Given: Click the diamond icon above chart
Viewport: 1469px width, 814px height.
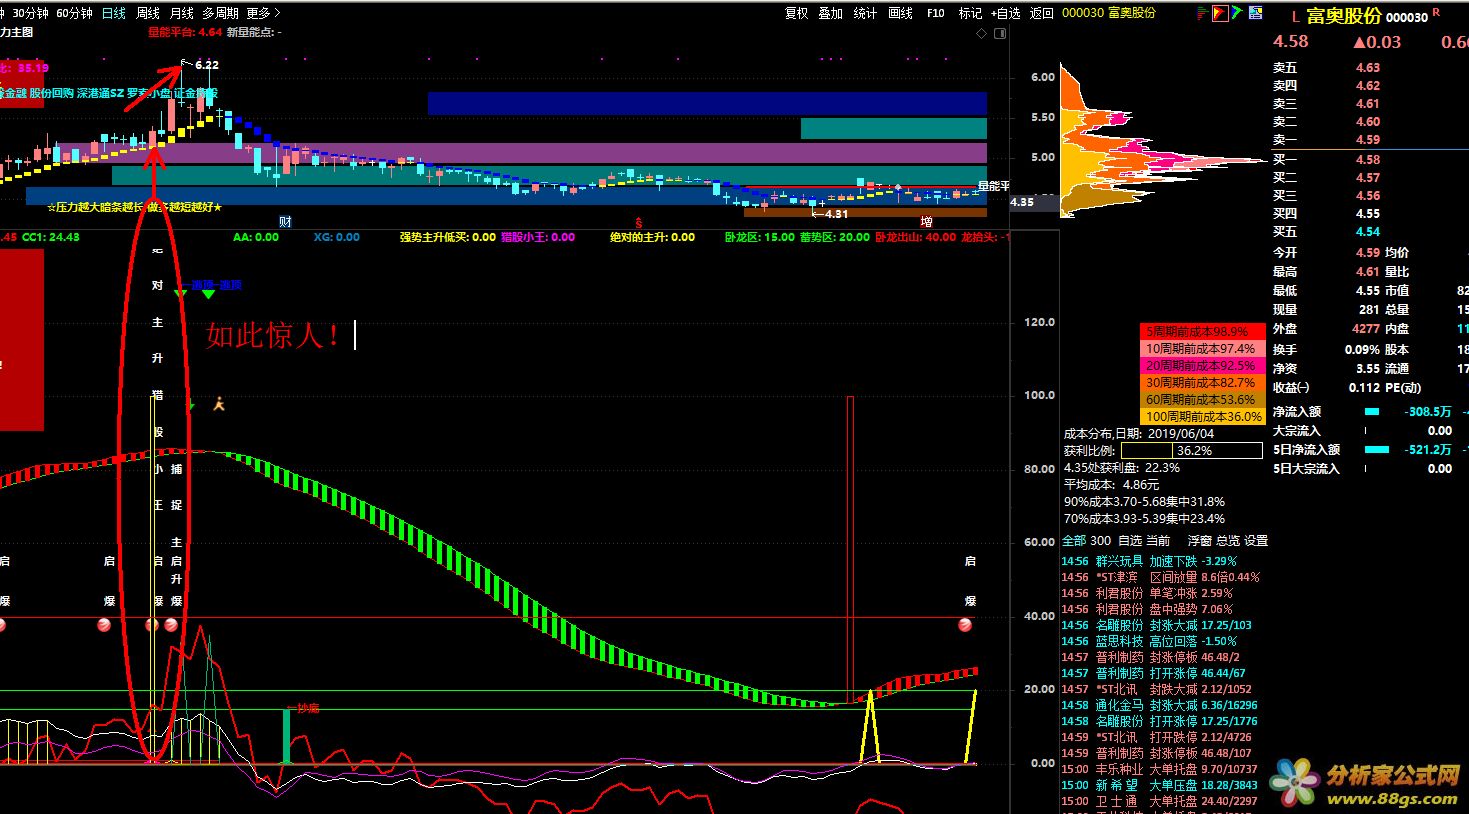Looking at the screenshot, I should click(x=980, y=33).
